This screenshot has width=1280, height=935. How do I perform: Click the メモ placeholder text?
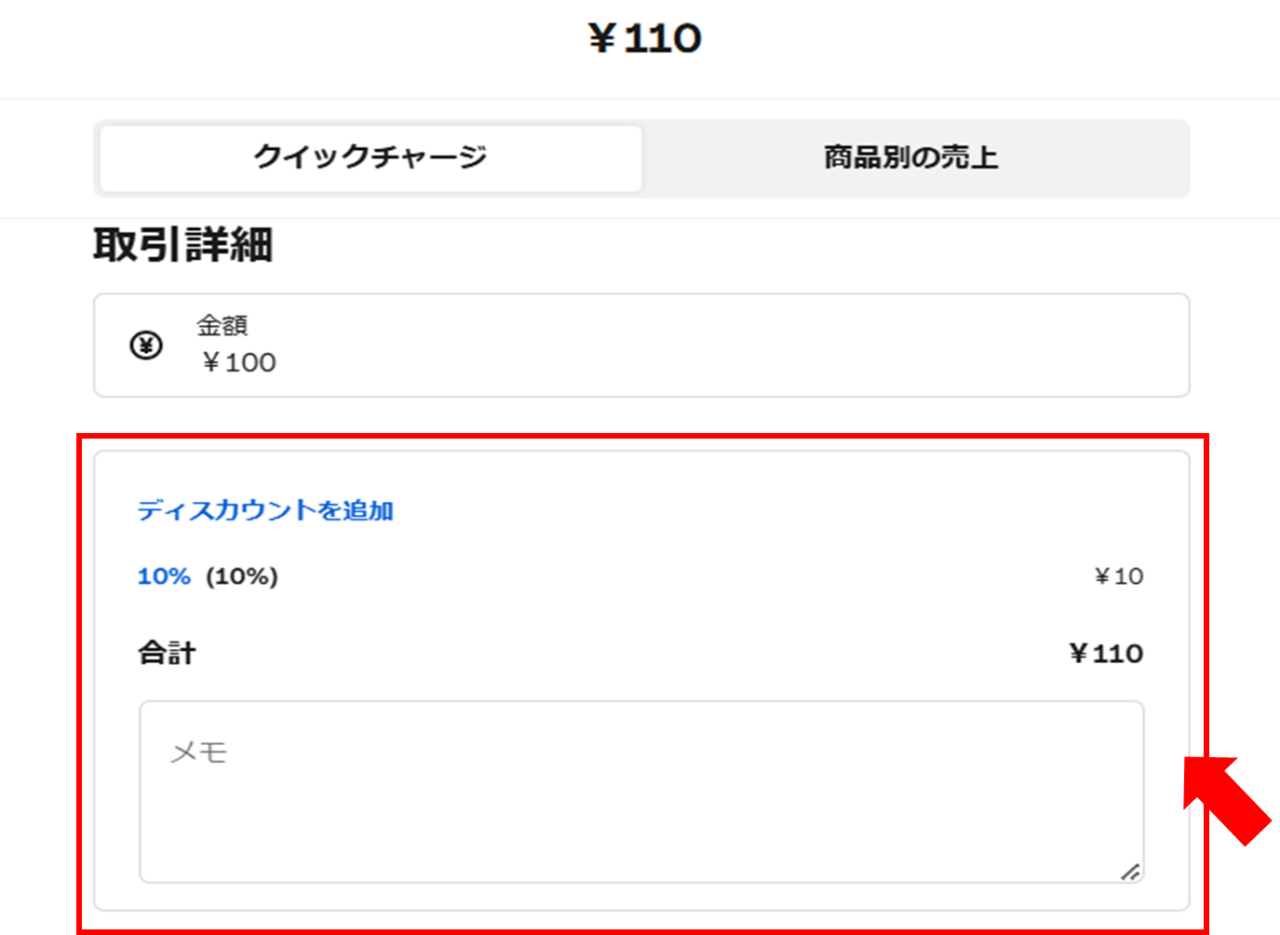click(199, 752)
